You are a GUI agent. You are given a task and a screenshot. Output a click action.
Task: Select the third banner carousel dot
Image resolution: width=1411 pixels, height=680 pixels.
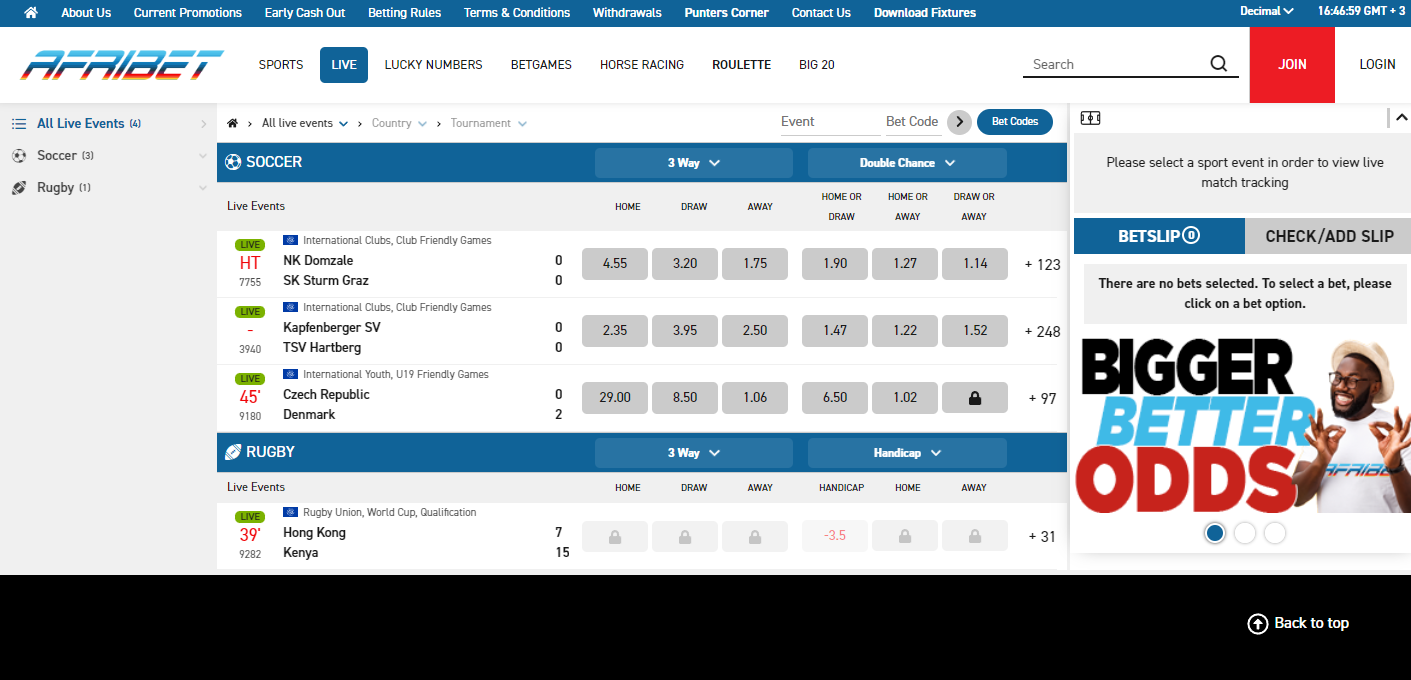(x=1274, y=533)
